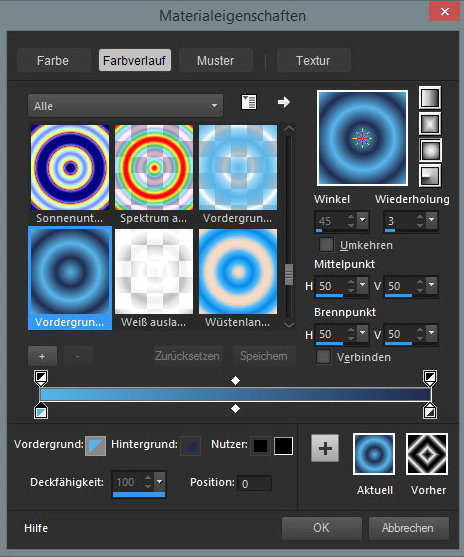Add current material to palette with plus
This screenshot has width=464, height=557.
click(x=325, y=448)
